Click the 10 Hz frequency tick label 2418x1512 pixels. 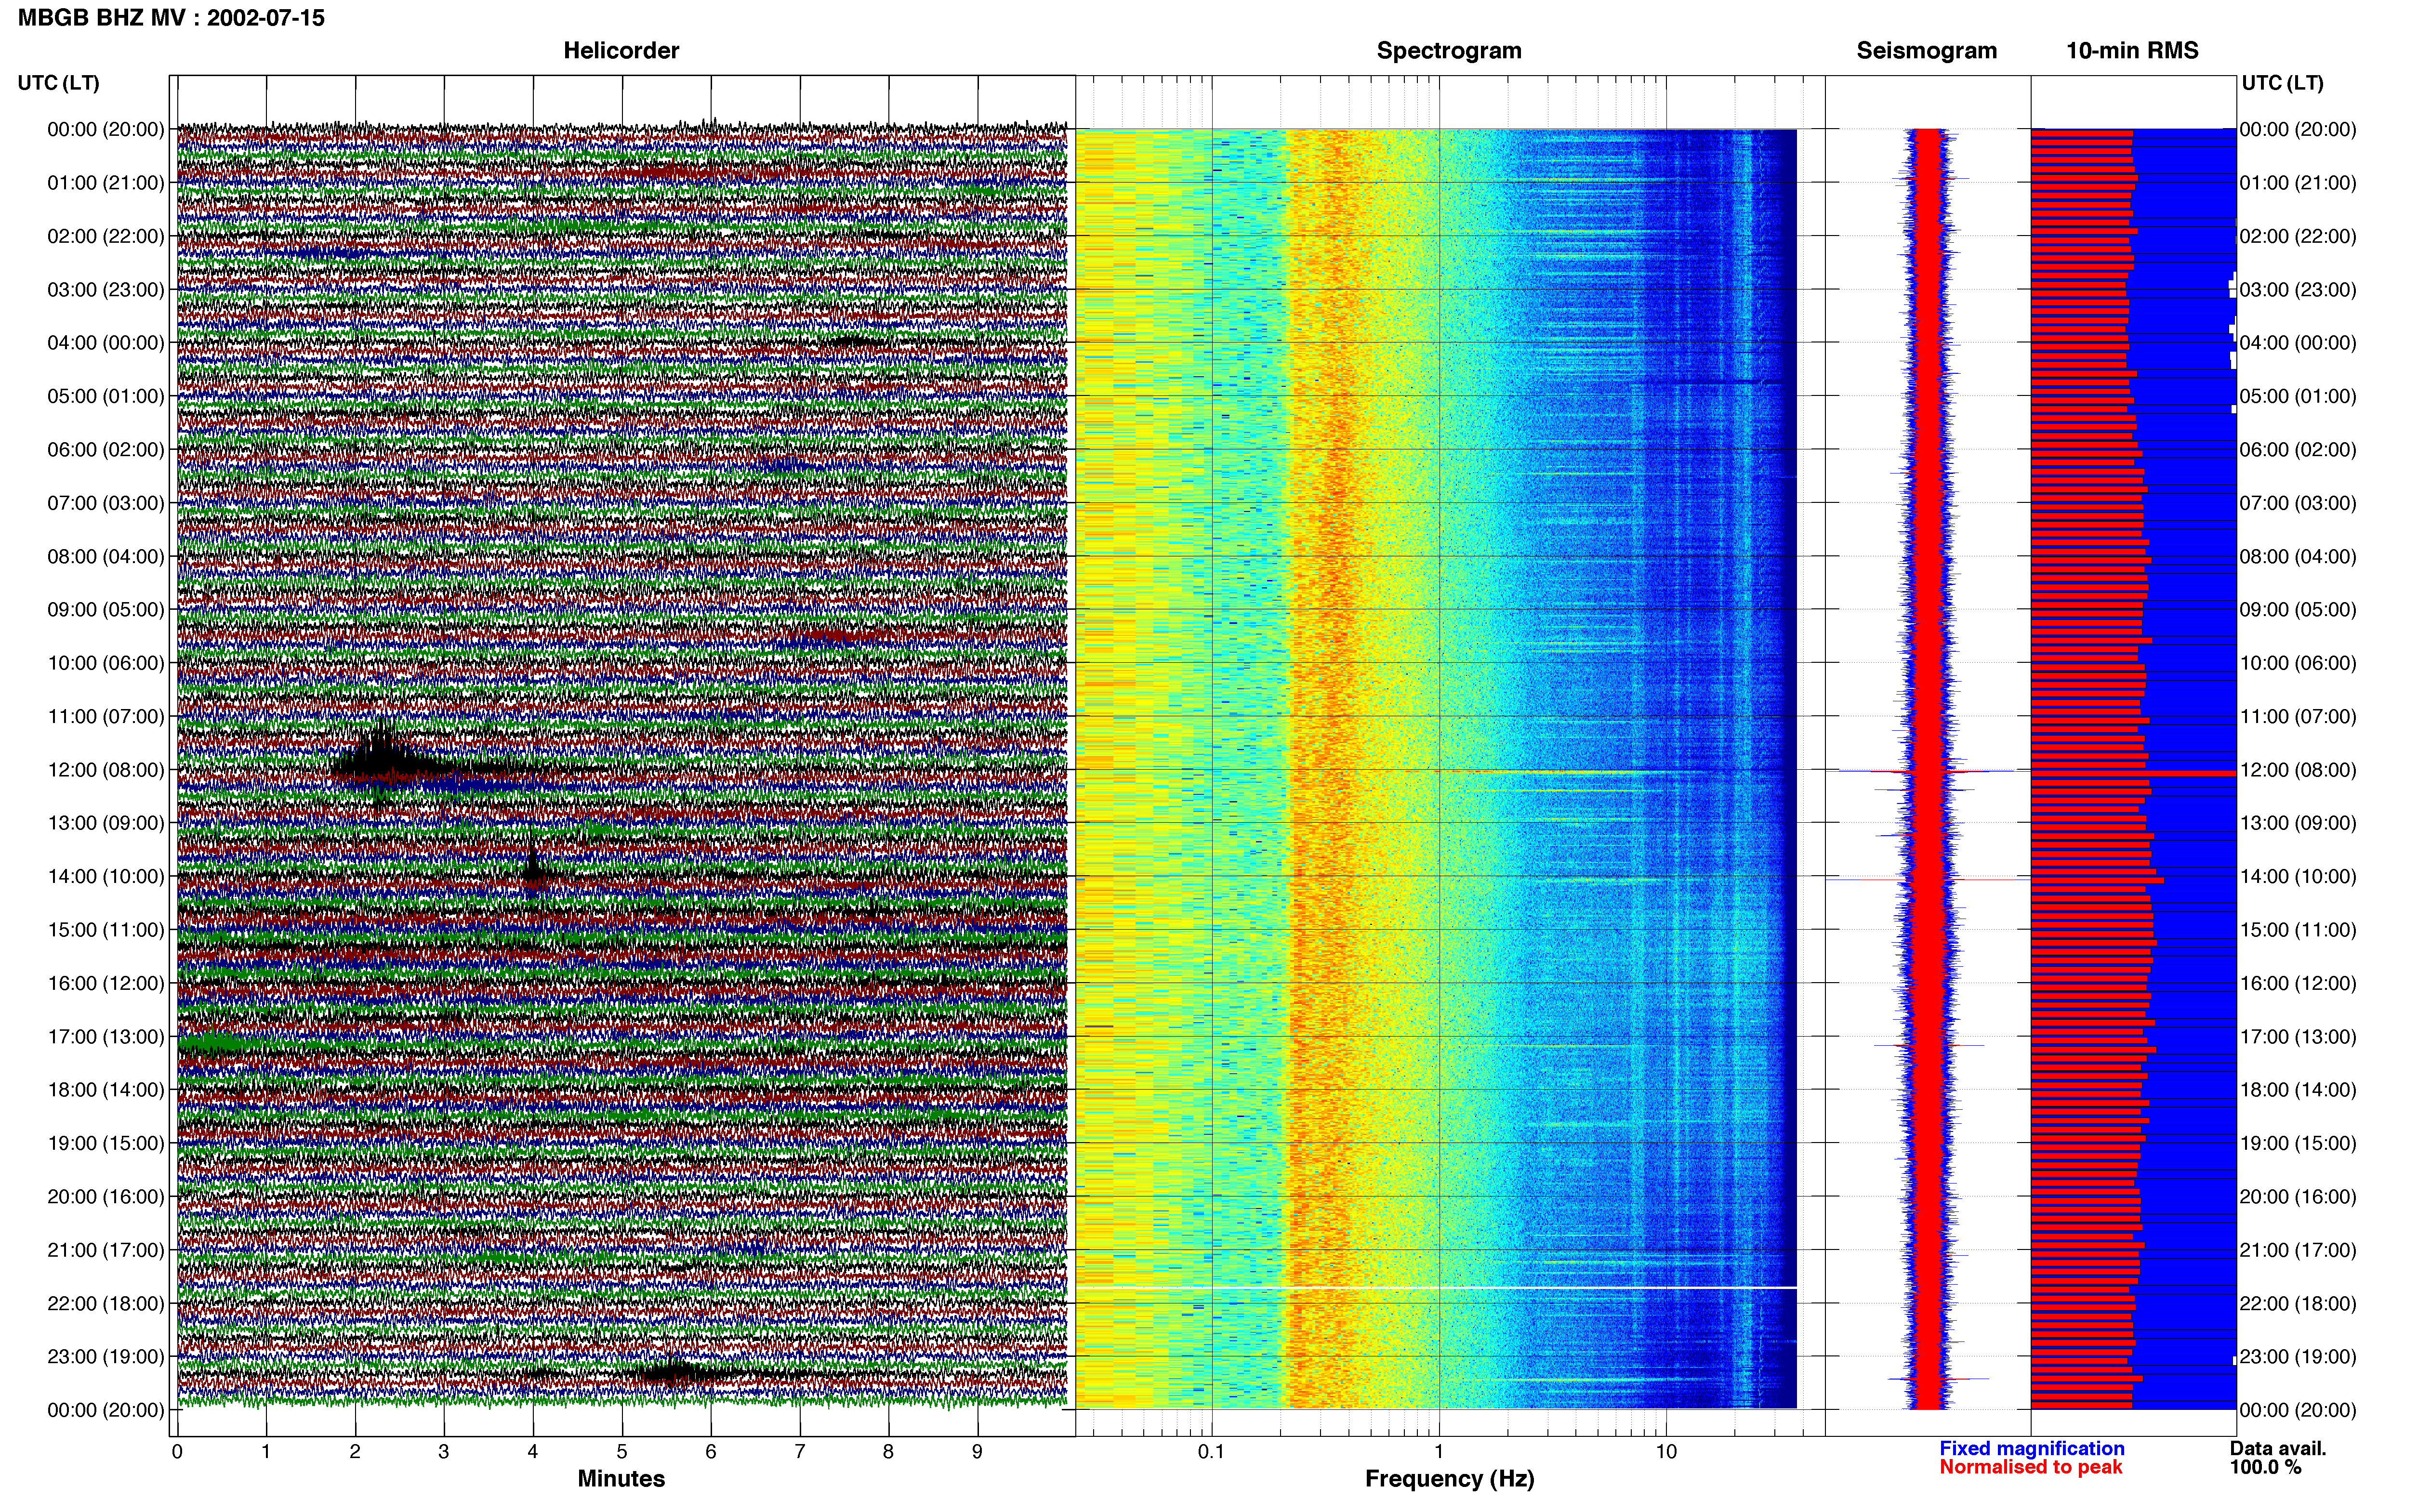tap(1666, 1452)
